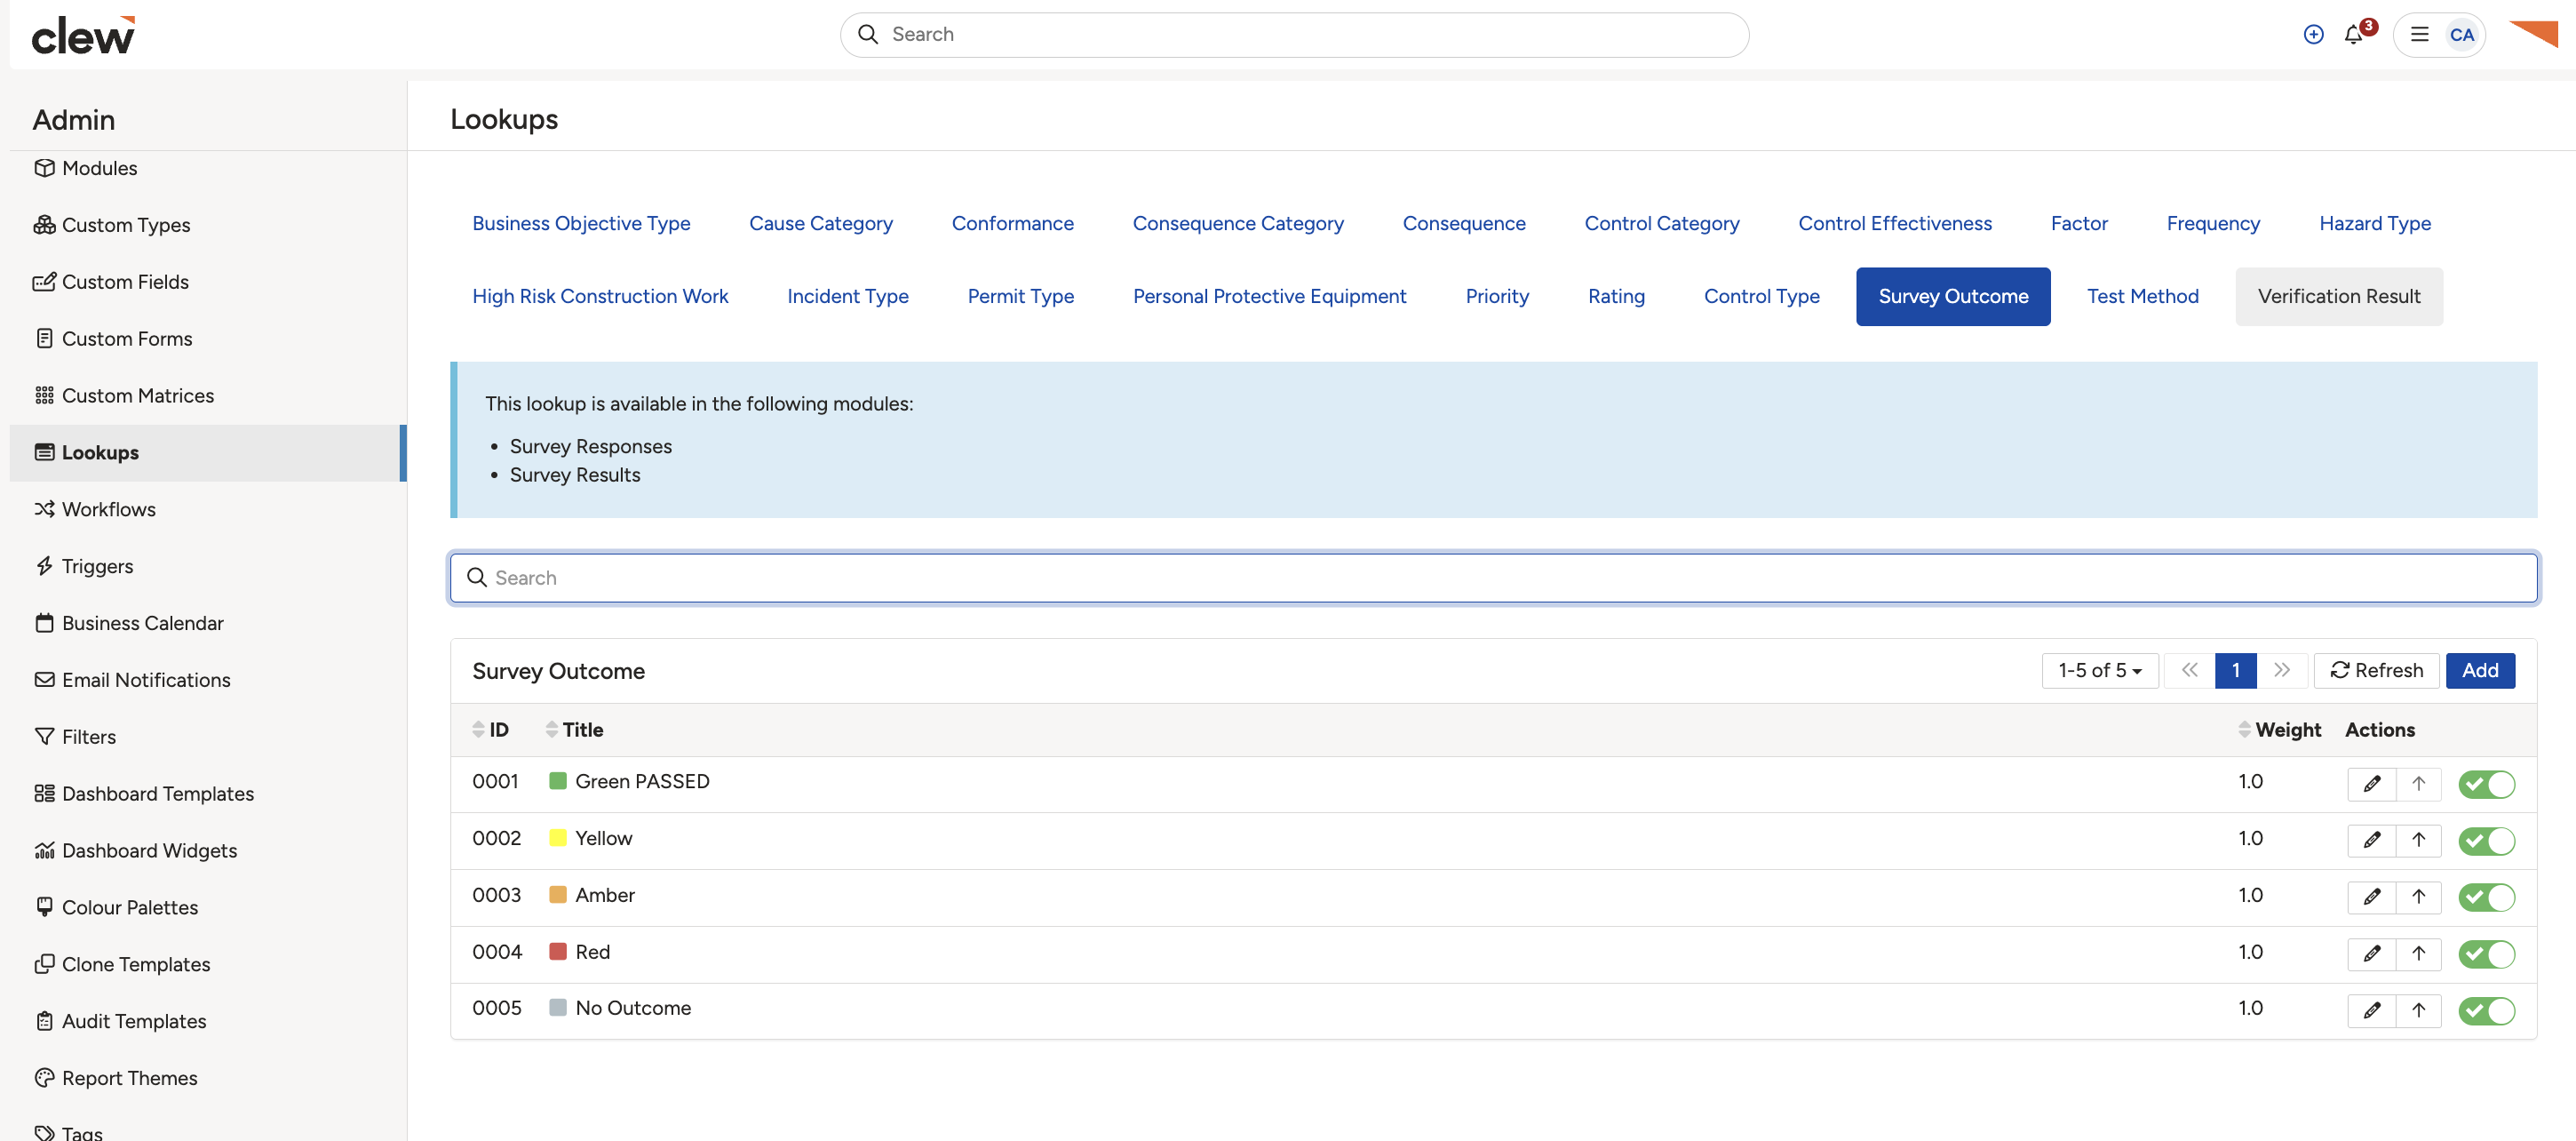Select the Hazard Type tab
This screenshot has width=2576, height=1141.
tap(2374, 223)
